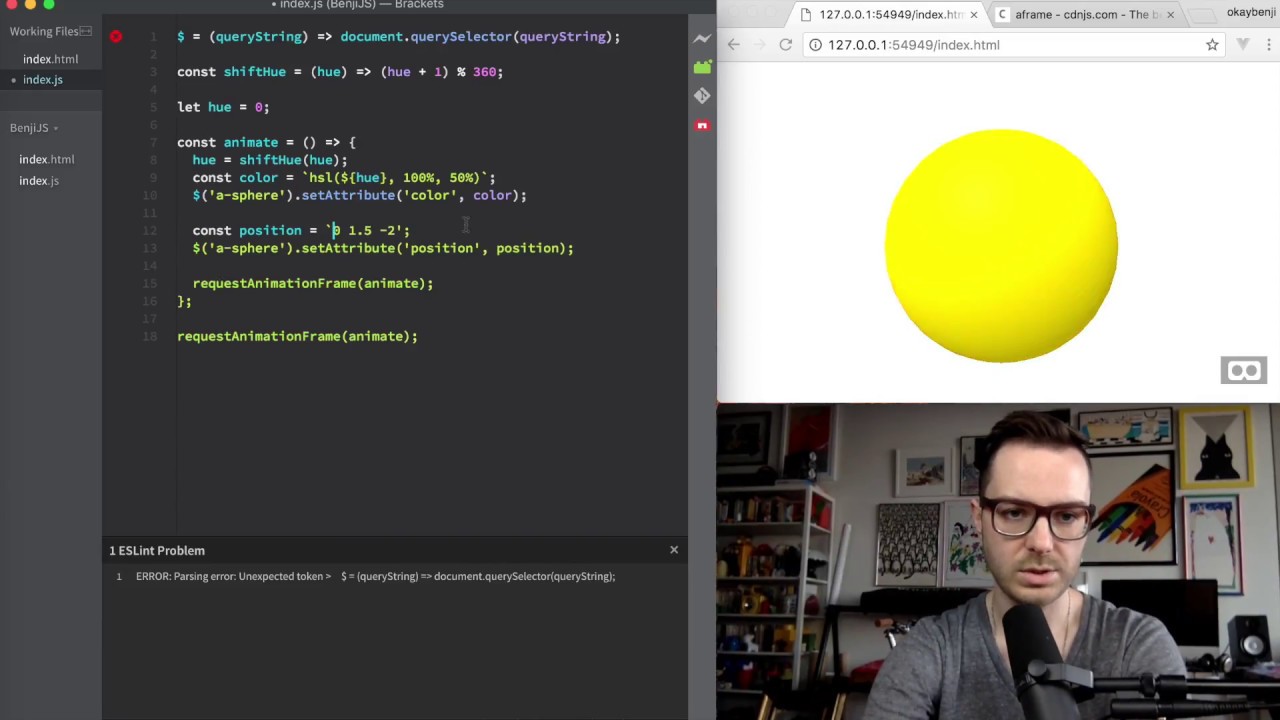
Task: Click the '1 ESLint Problem' panel header
Action: coord(157,550)
